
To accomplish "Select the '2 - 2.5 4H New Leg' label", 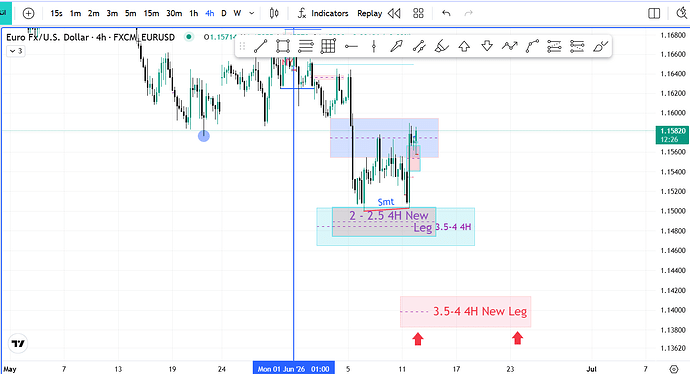I will tap(389, 221).
